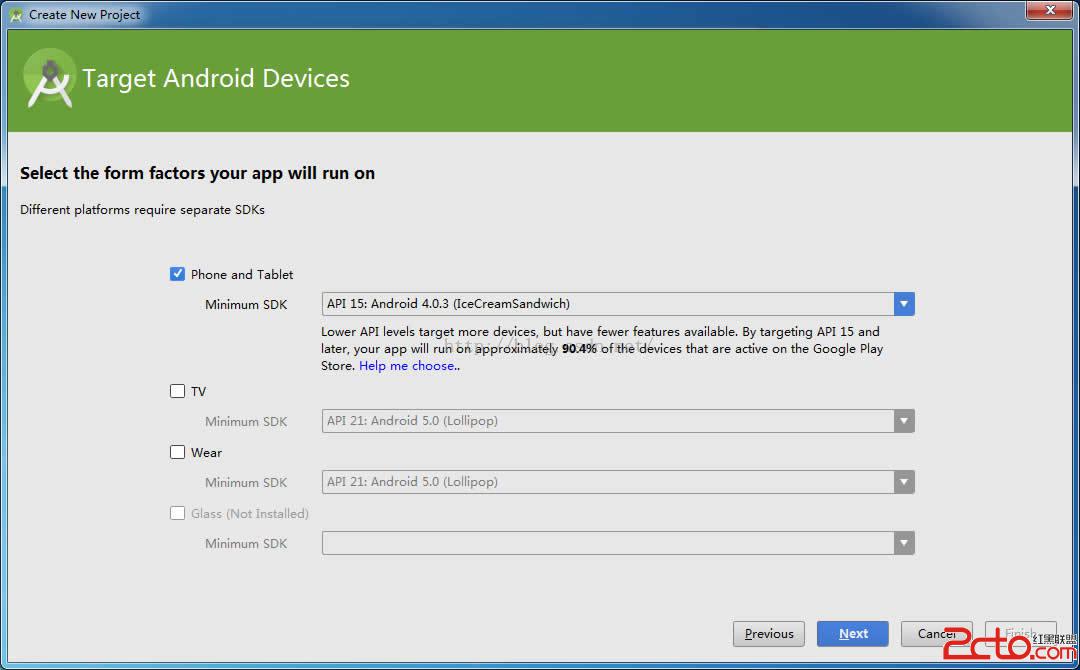Click the Glass (Not Installed) checkbox

[x=178, y=513]
